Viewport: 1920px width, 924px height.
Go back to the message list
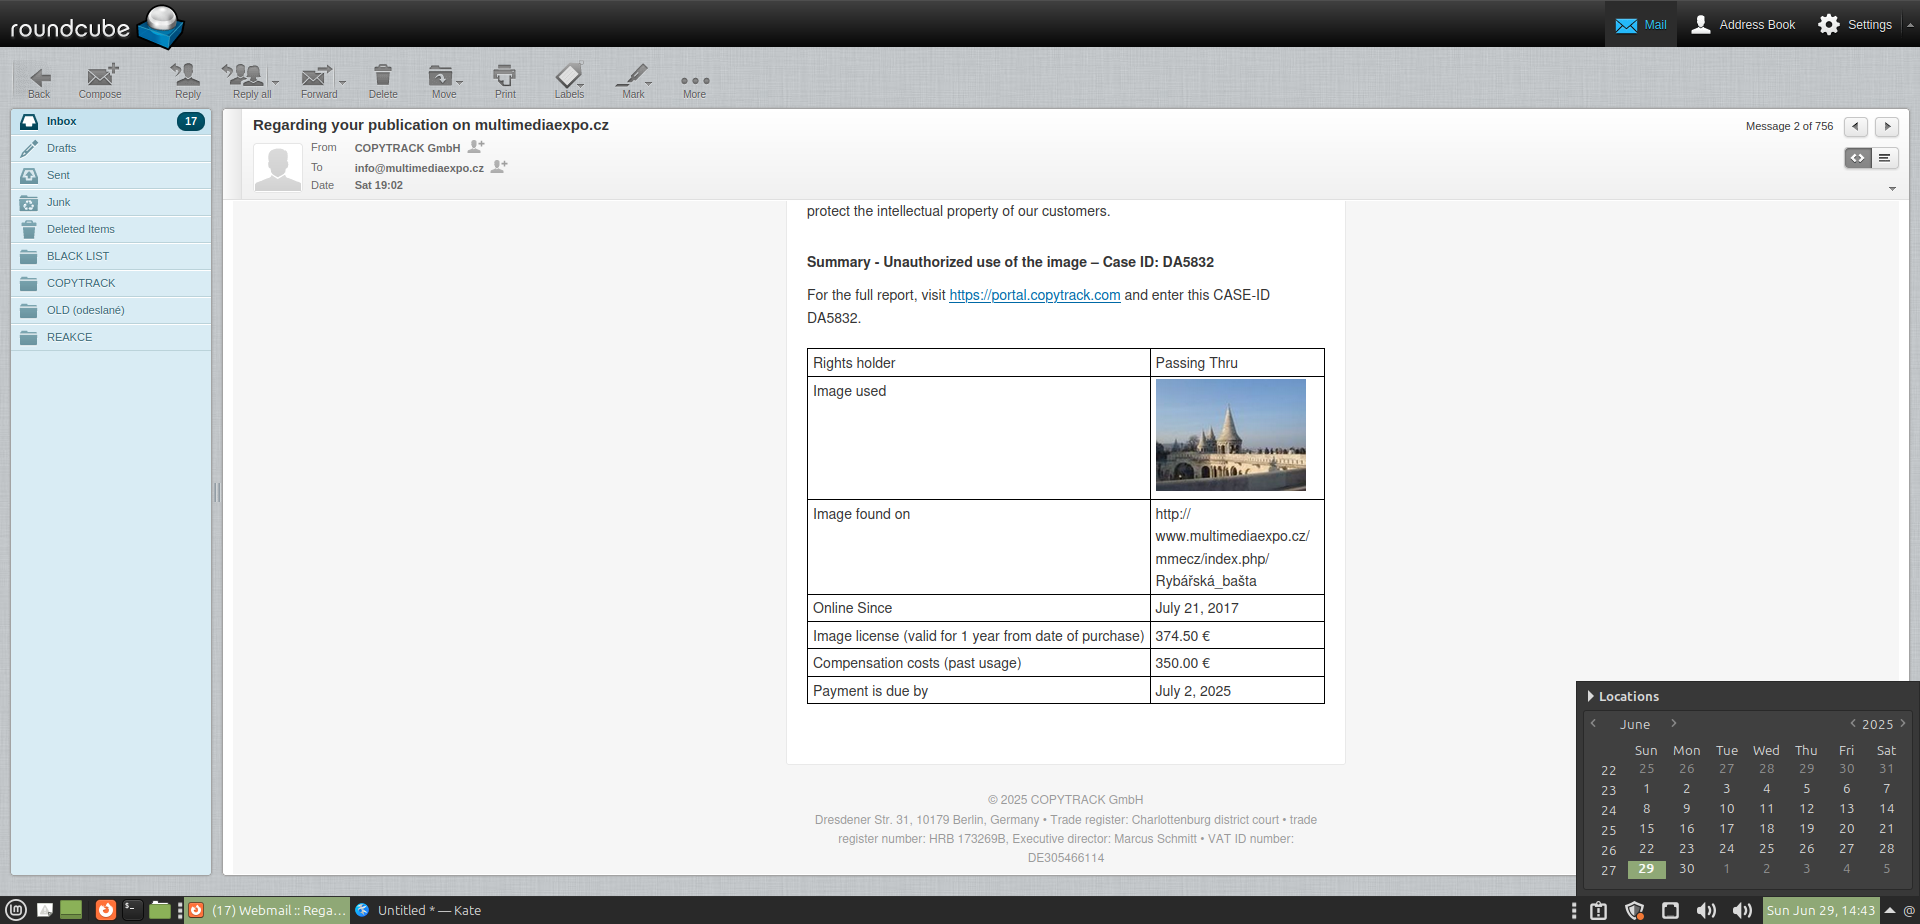(39, 78)
